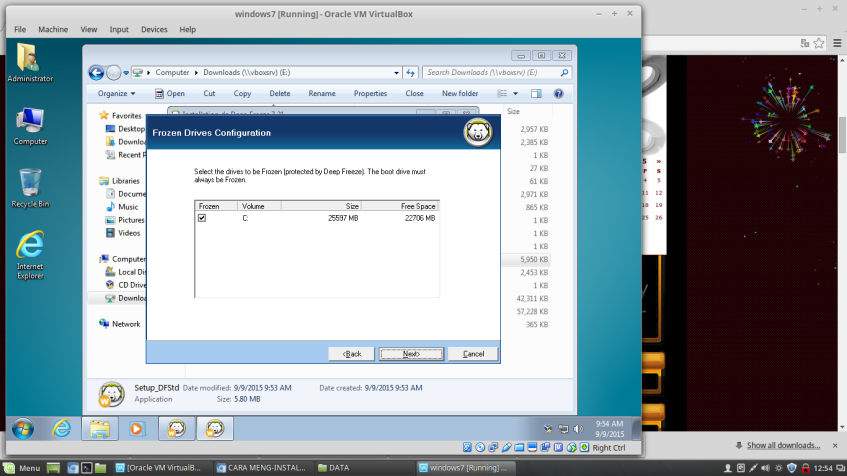The height and width of the screenshot is (476, 847).
Task: Switch to CARA MENG-INSTAL taskbar window
Action: click(261, 468)
